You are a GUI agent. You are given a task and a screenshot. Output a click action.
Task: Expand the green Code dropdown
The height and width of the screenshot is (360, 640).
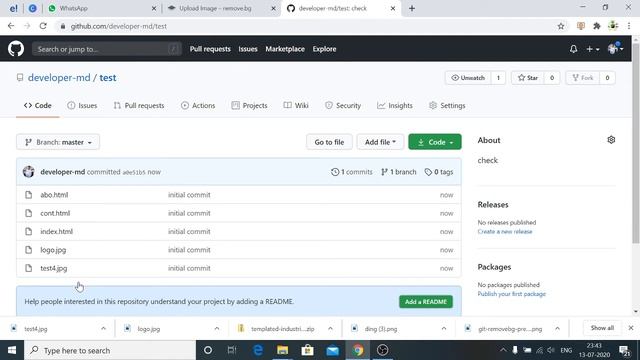[x=435, y=142]
